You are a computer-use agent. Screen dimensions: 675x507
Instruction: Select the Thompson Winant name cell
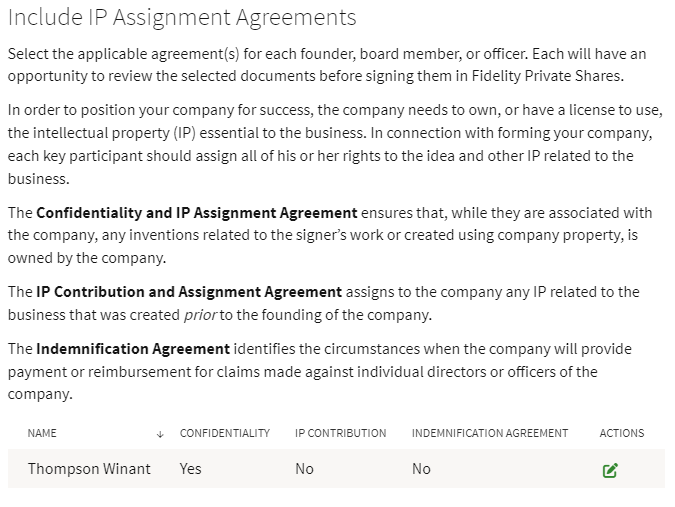89,468
